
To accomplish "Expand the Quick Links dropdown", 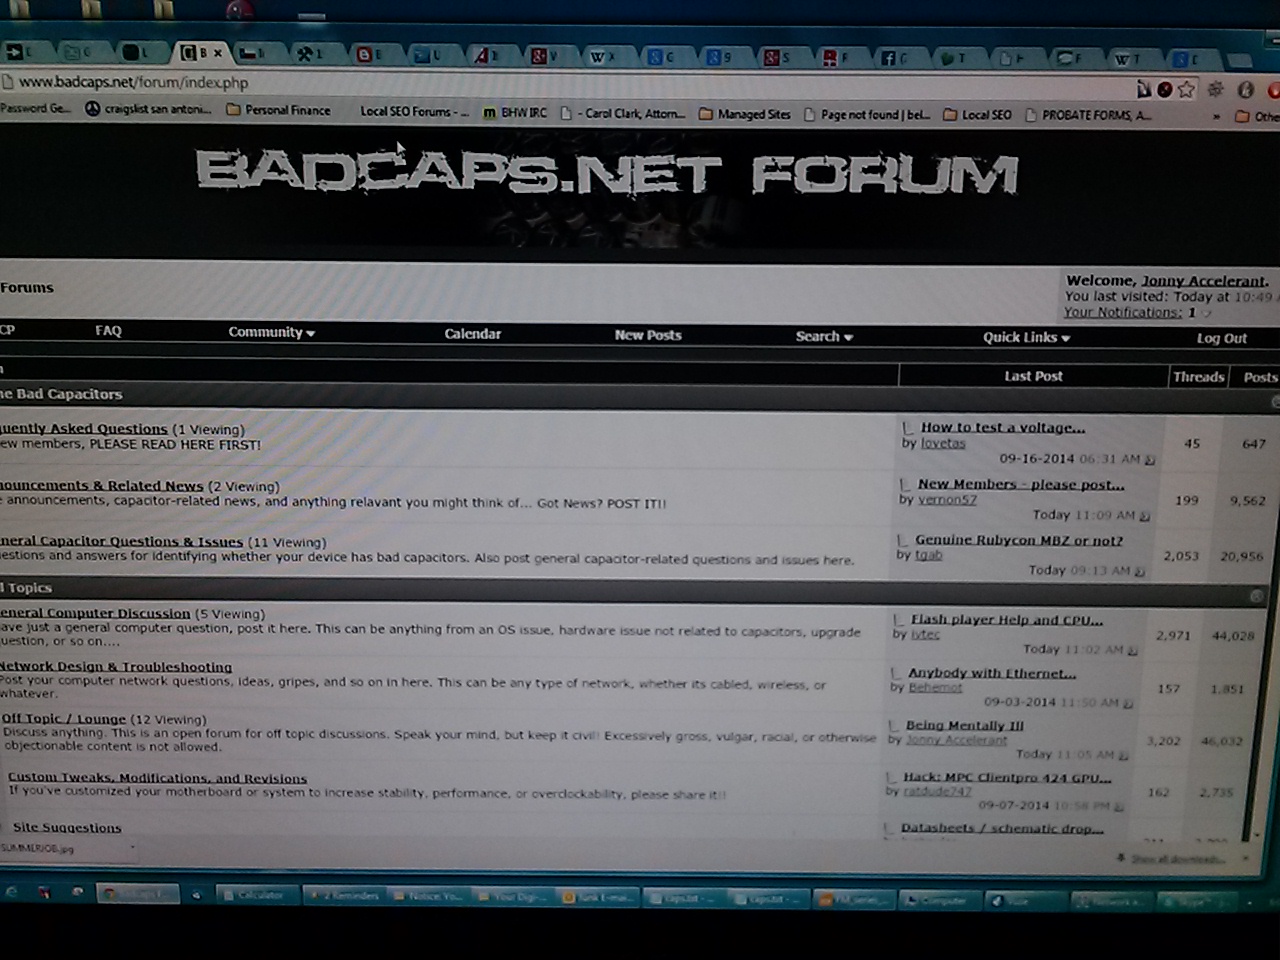I will pyautogui.click(x=1026, y=337).
